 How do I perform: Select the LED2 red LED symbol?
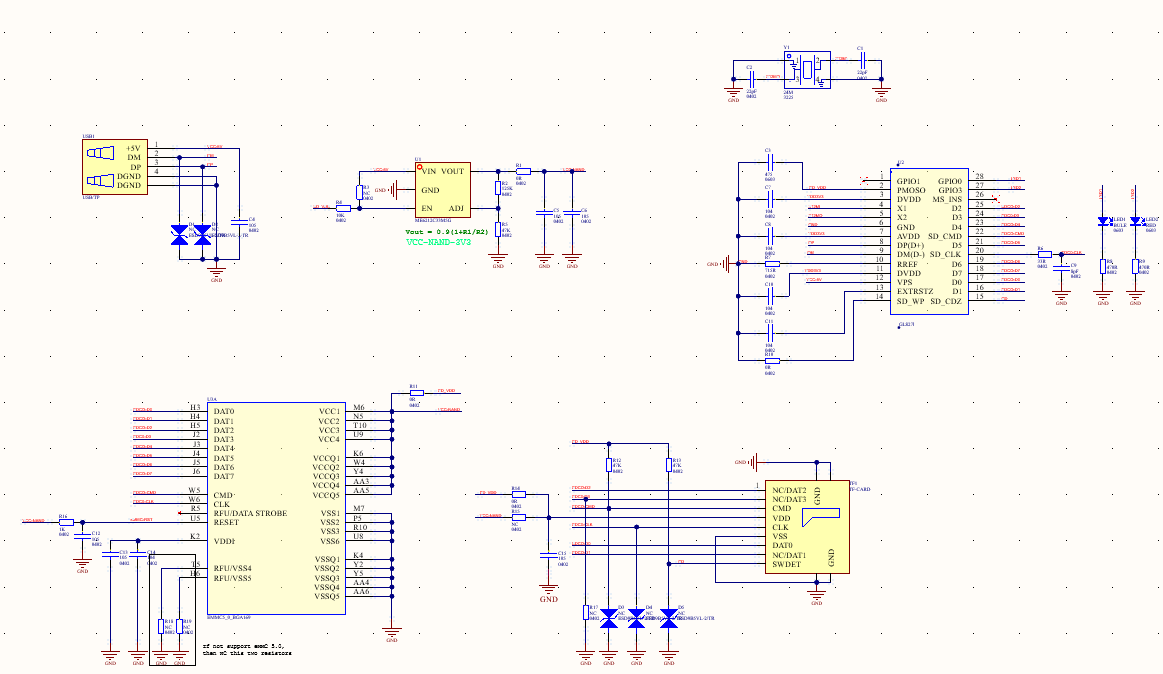(1135, 221)
